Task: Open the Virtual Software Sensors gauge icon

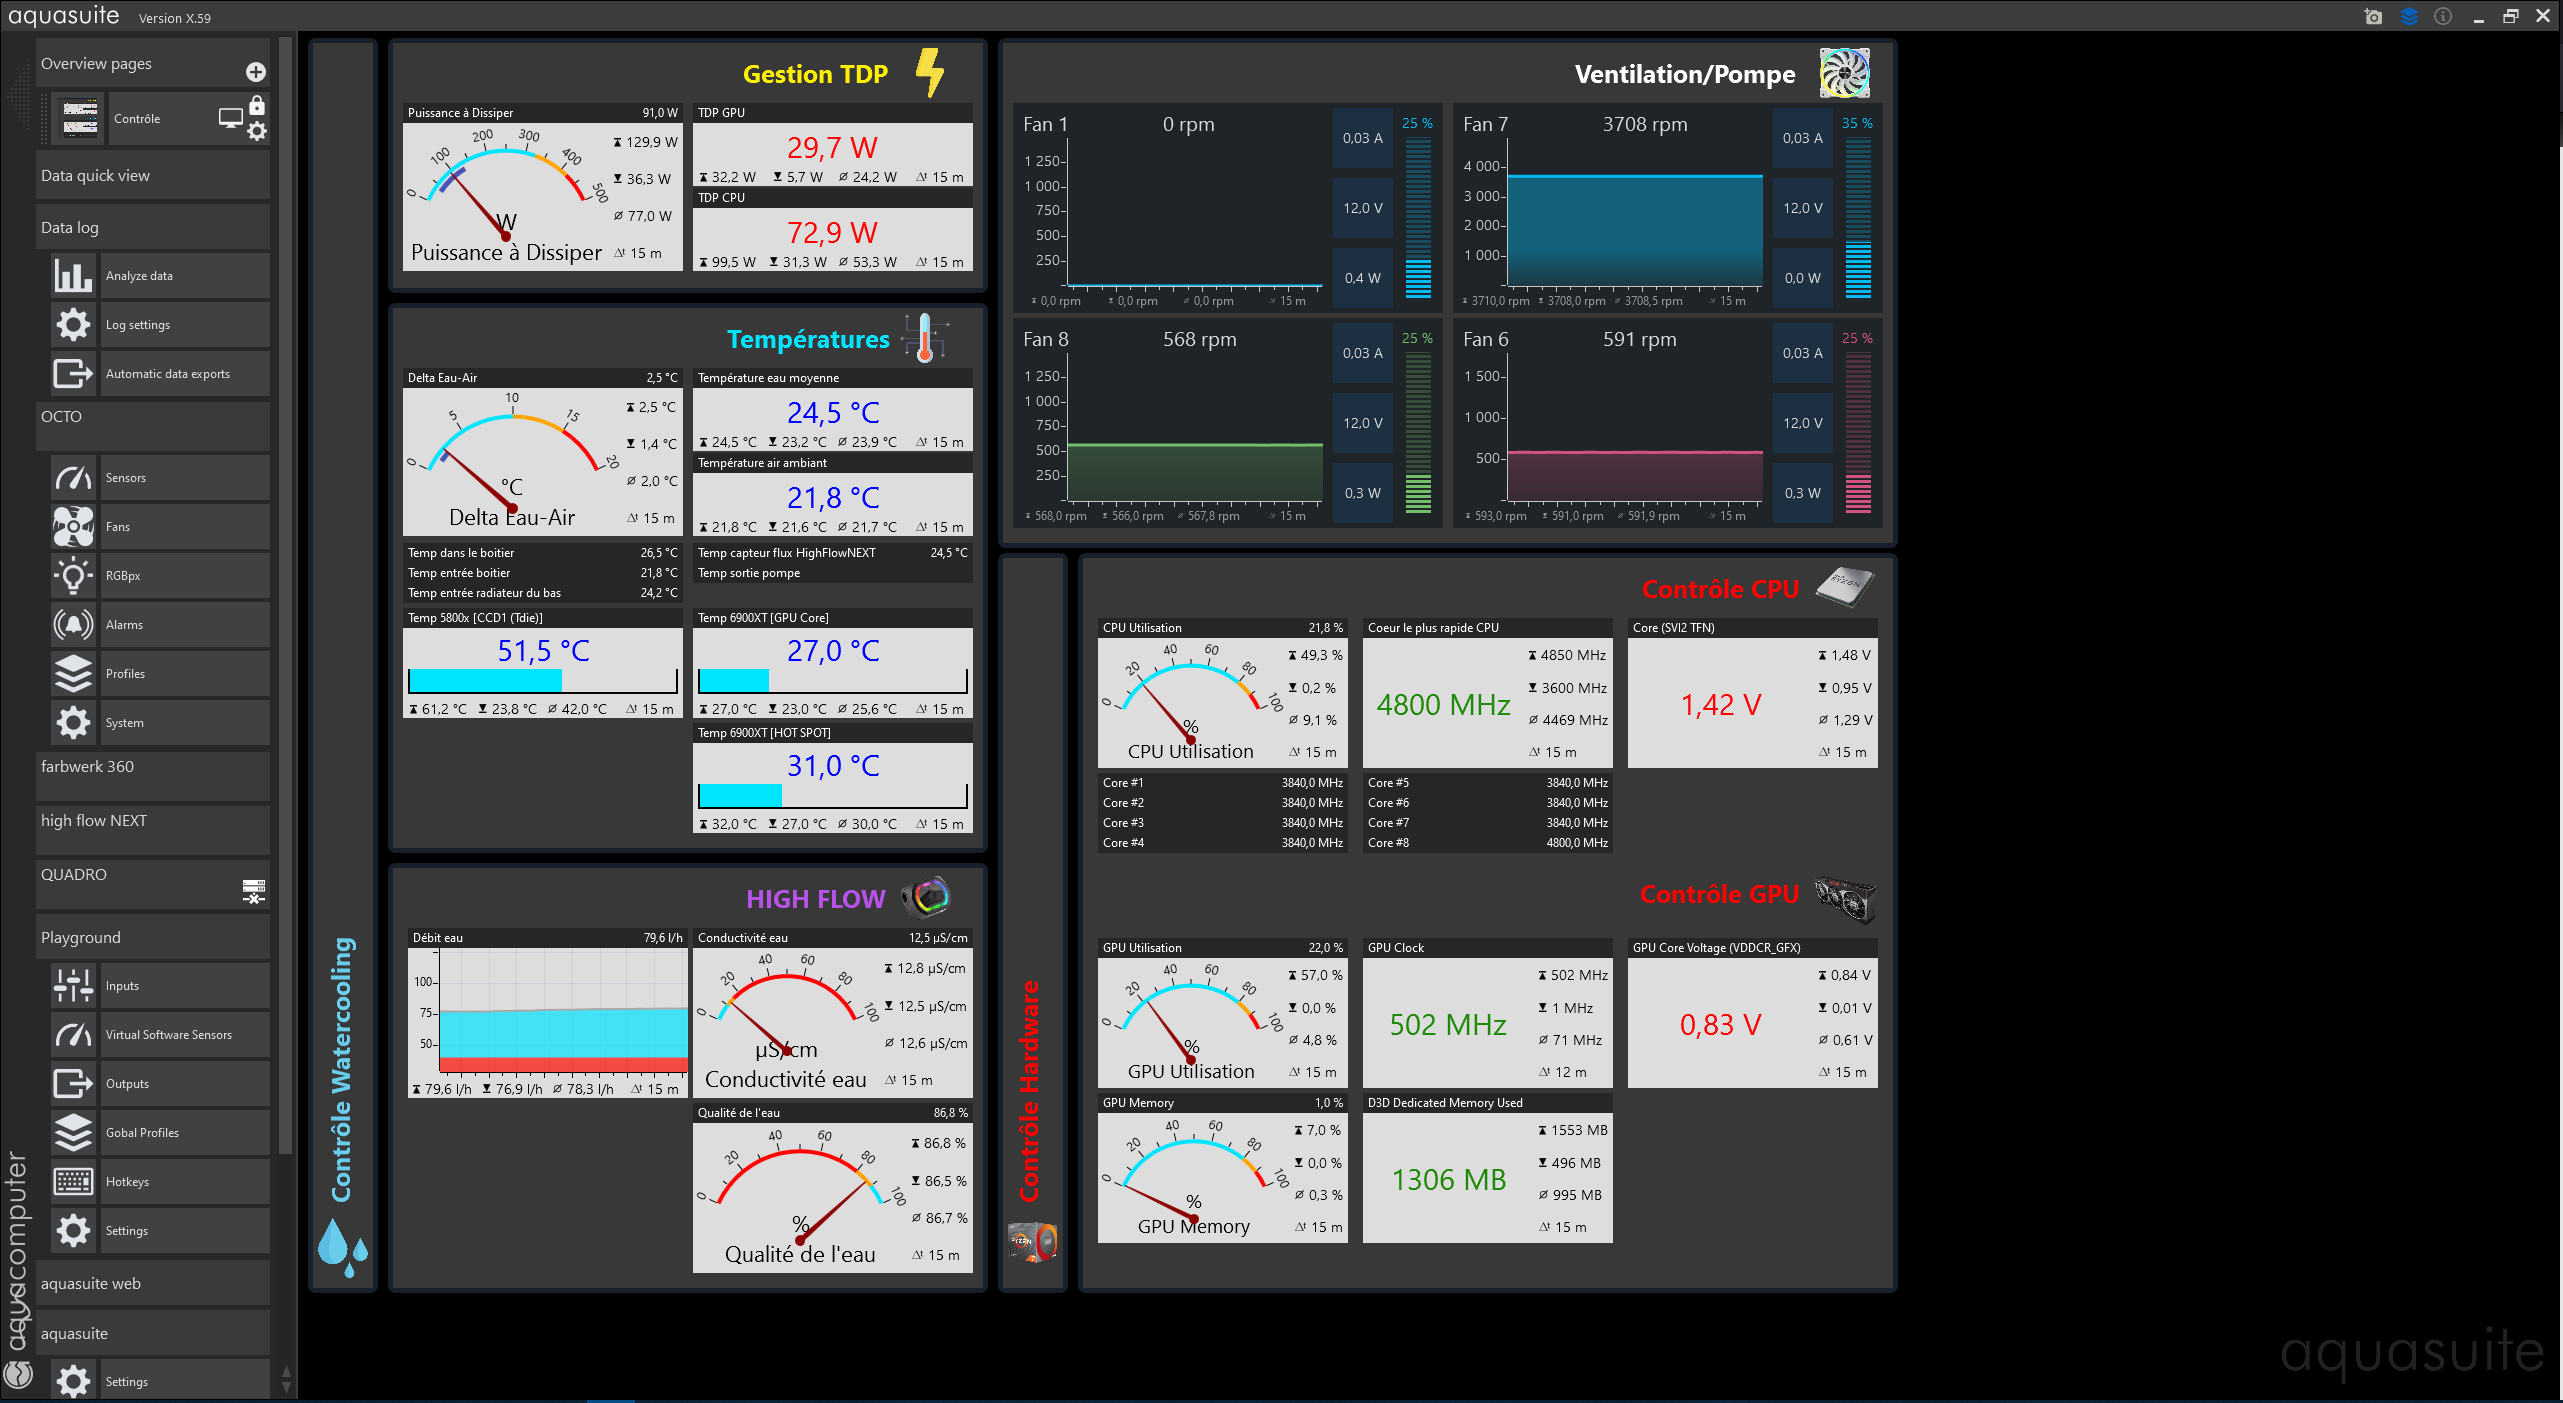Action: pos(73,1034)
